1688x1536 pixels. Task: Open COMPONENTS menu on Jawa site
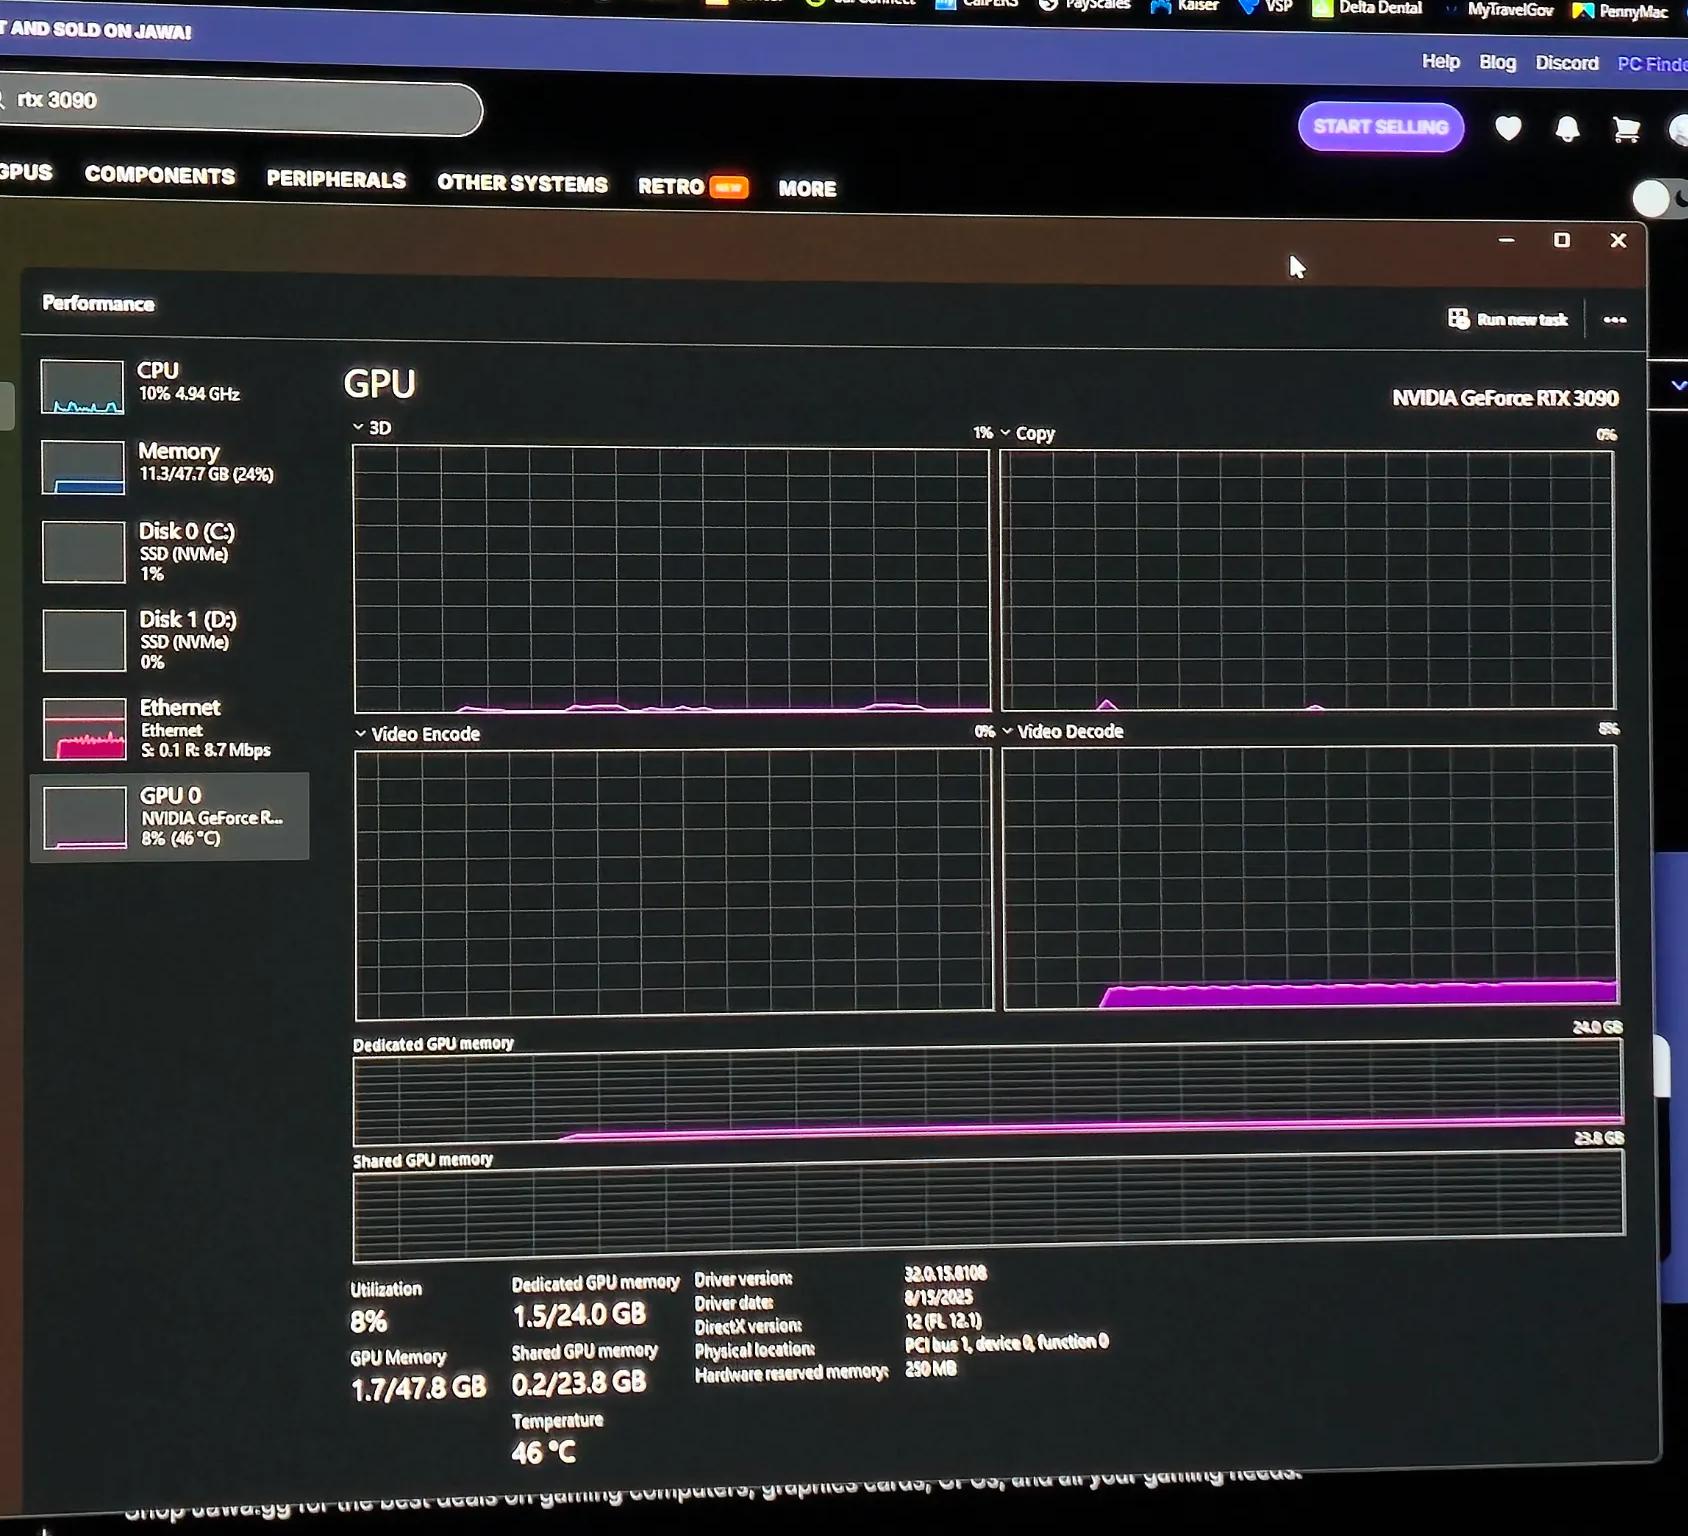160,176
